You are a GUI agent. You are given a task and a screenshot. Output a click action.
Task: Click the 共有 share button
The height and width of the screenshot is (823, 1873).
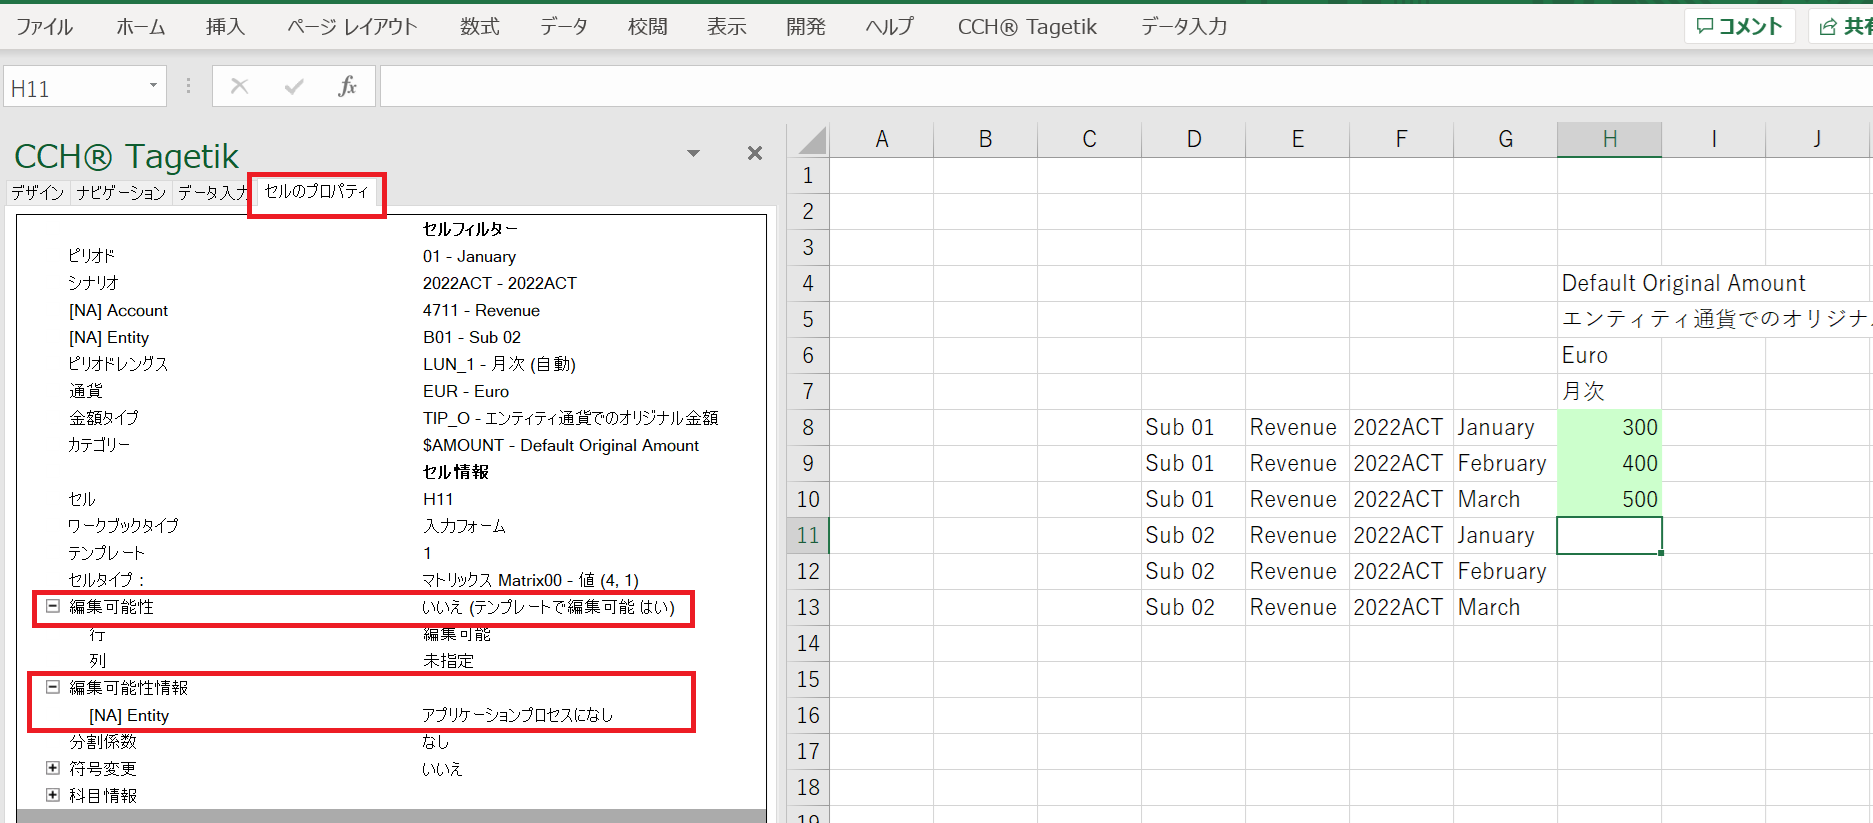pos(1845,27)
